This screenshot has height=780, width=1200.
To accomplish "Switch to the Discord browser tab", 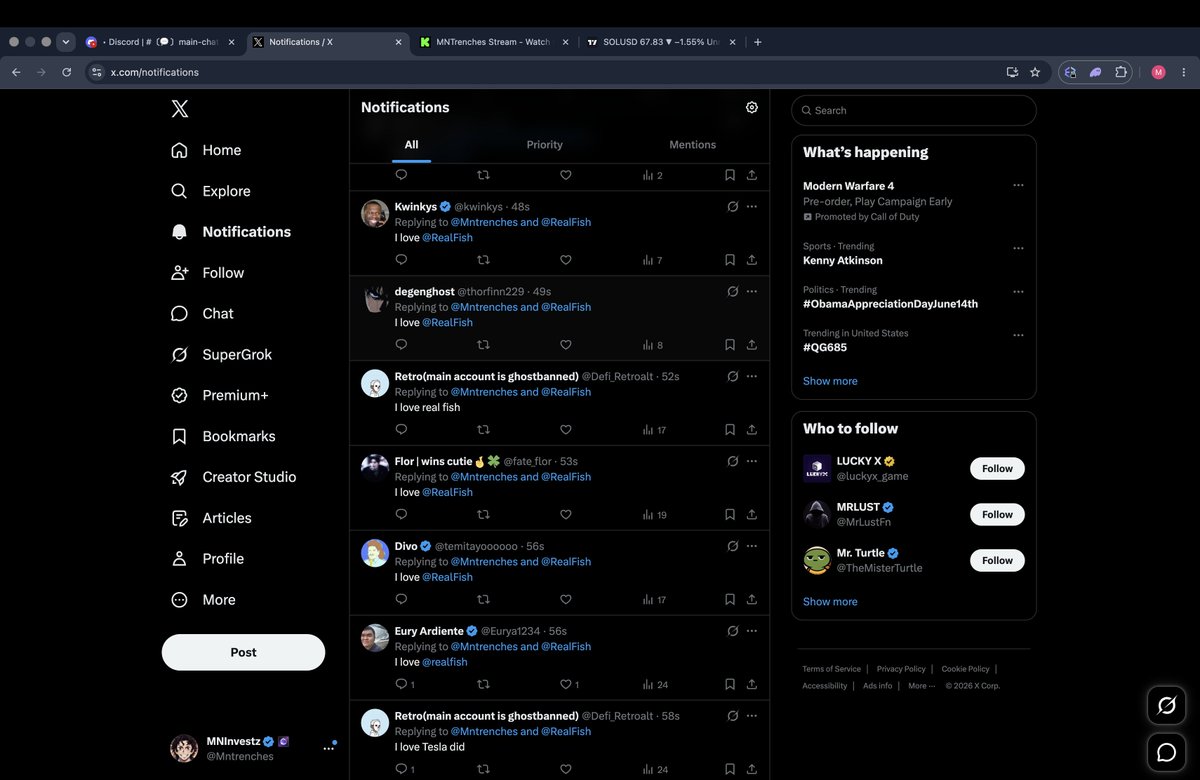I will coord(161,42).
